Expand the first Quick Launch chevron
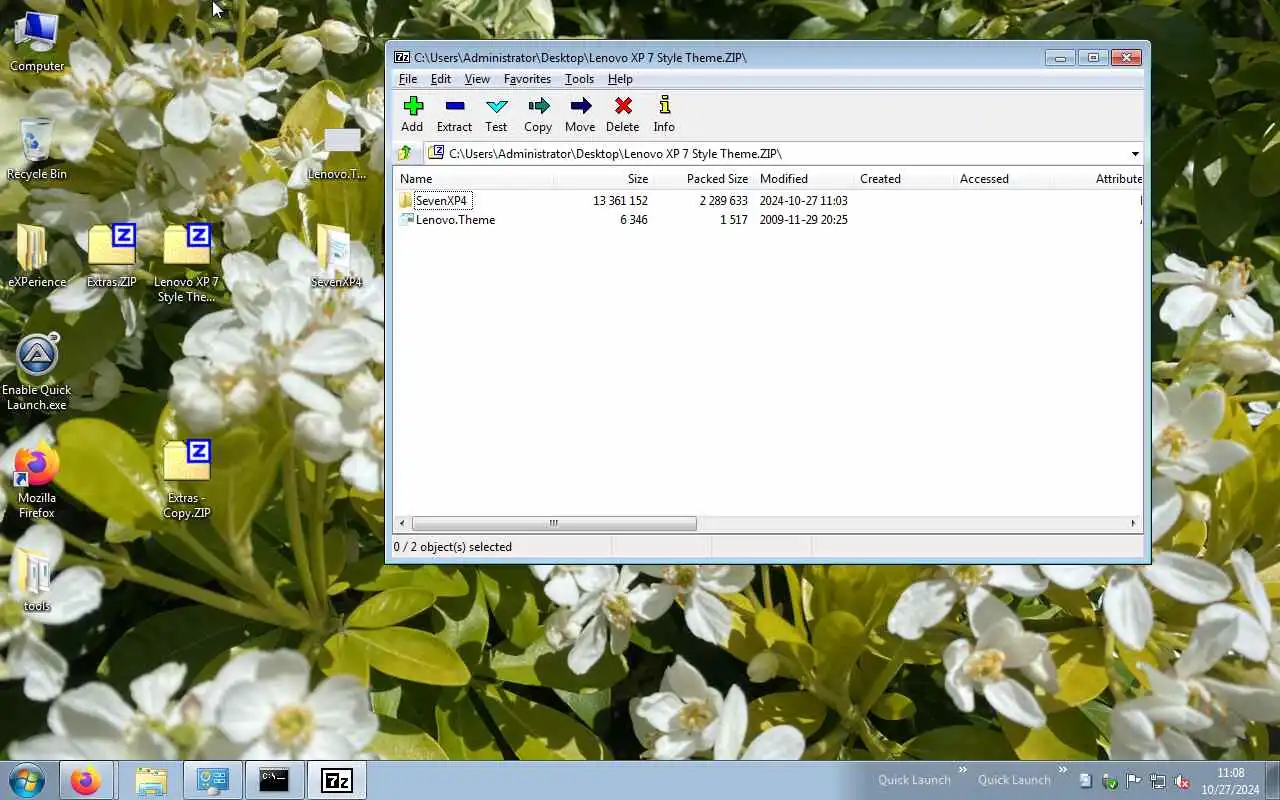The width and height of the screenshot is (1280, 800). pos(963,770)
